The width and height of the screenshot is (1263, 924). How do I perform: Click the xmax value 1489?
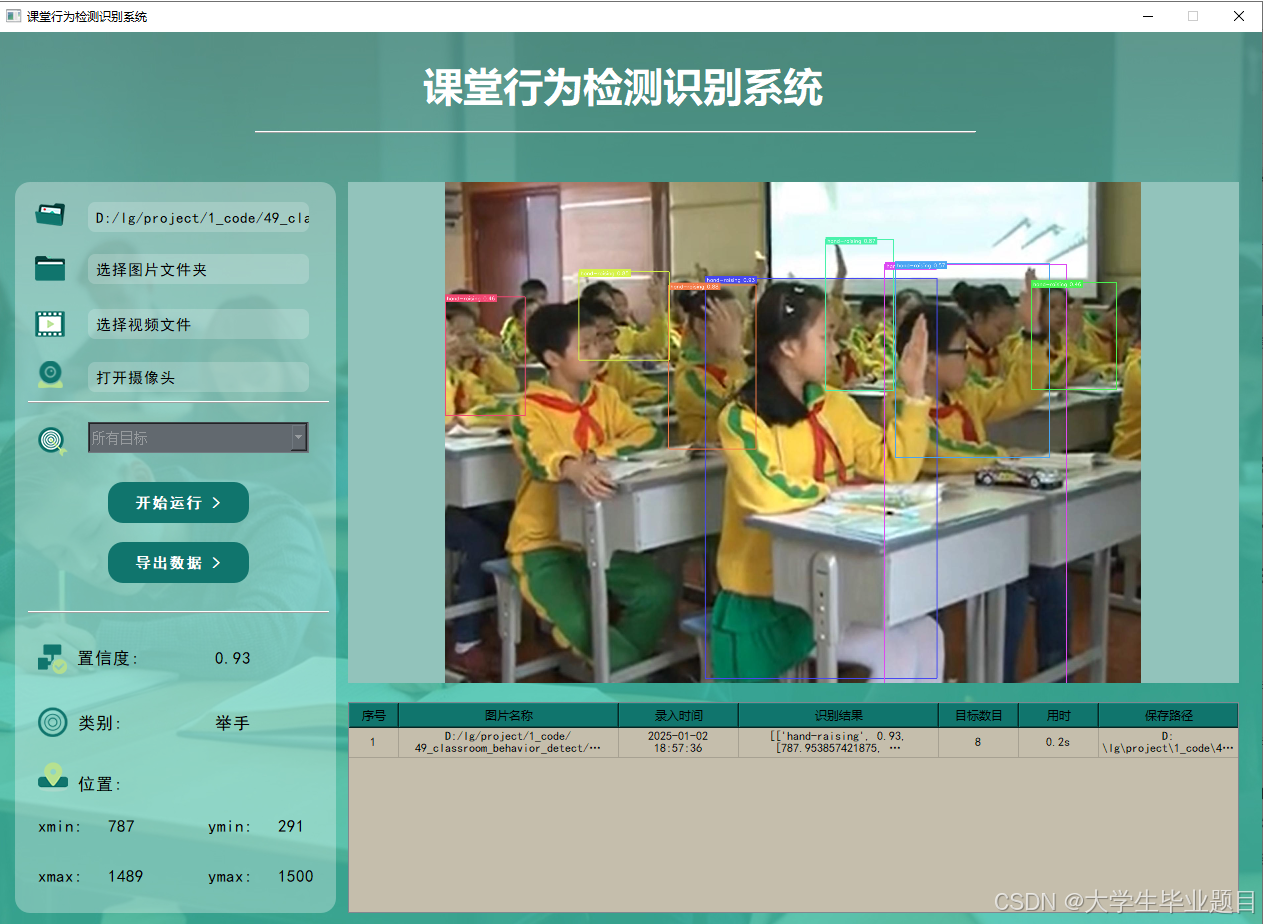[125, 876]
